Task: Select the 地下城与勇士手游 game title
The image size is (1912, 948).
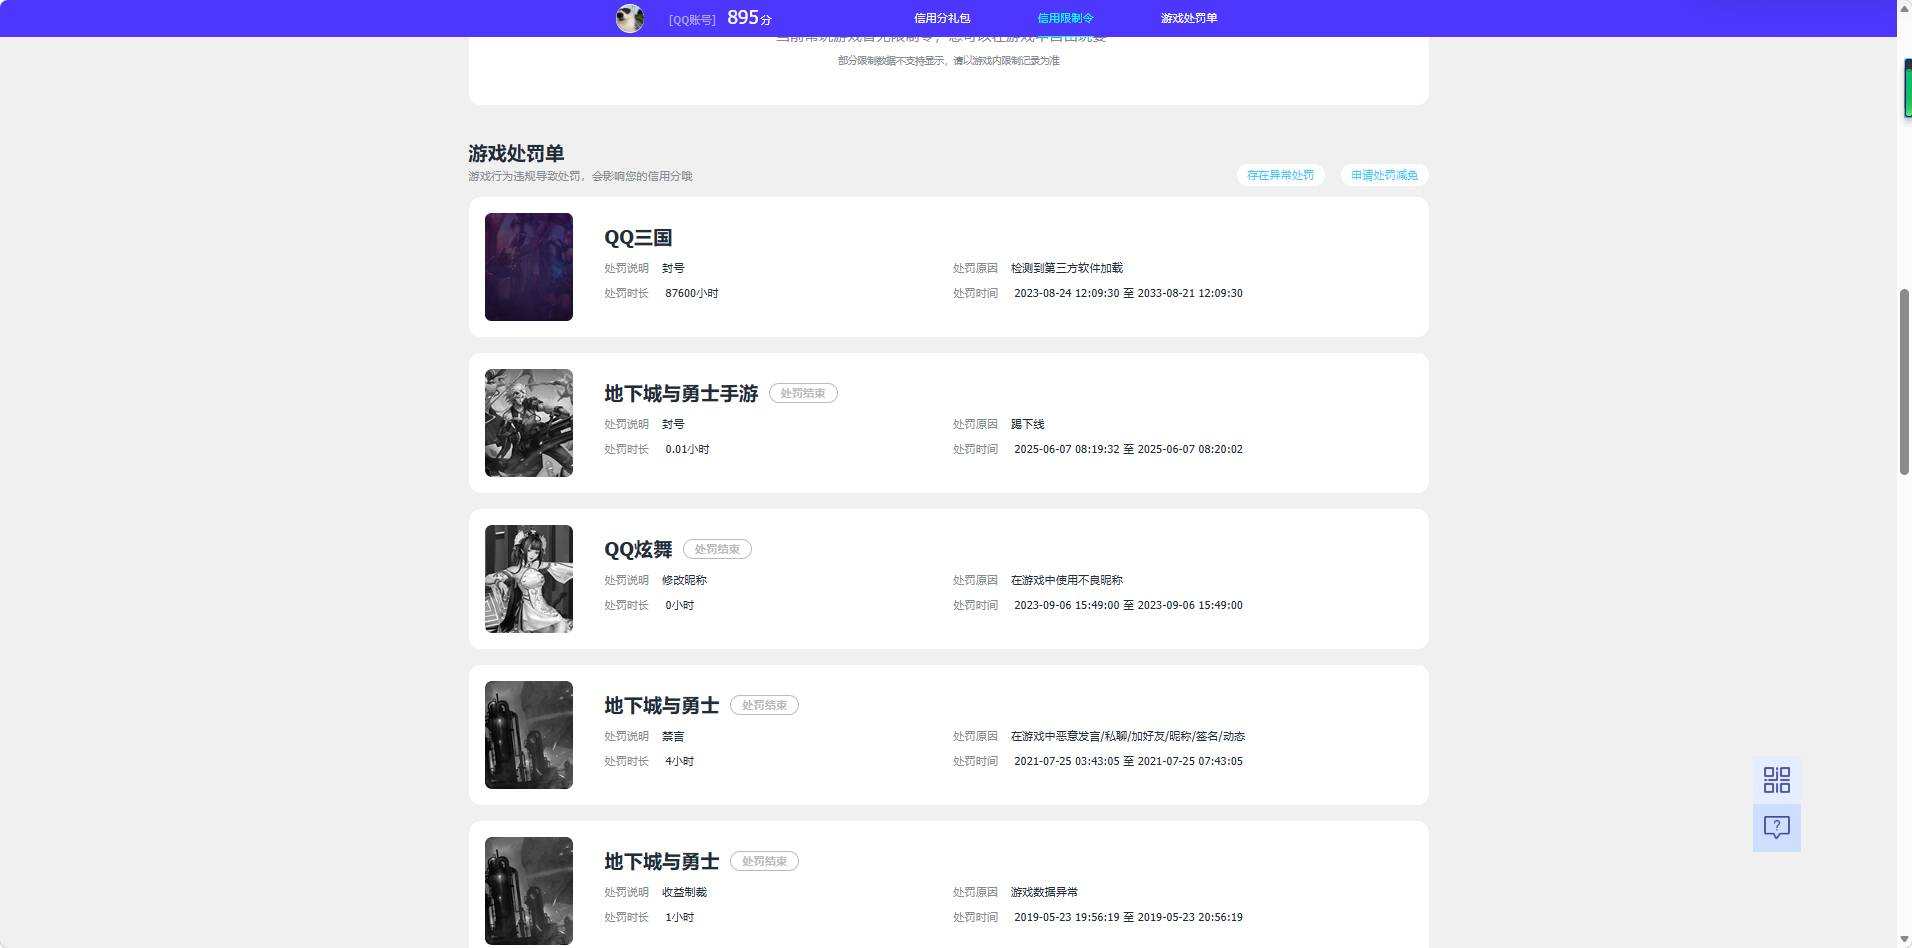Action: pyautogui.click(x=681, y=394)
